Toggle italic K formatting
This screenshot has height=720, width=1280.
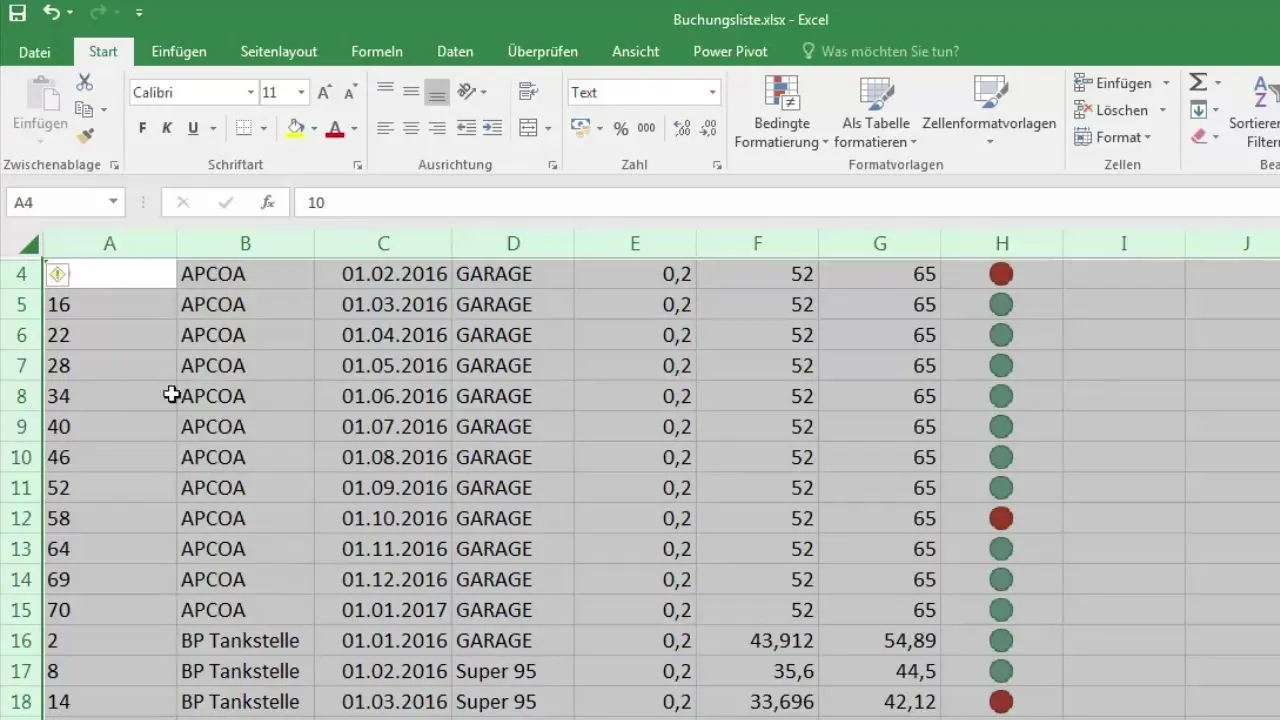pos(167,128)
